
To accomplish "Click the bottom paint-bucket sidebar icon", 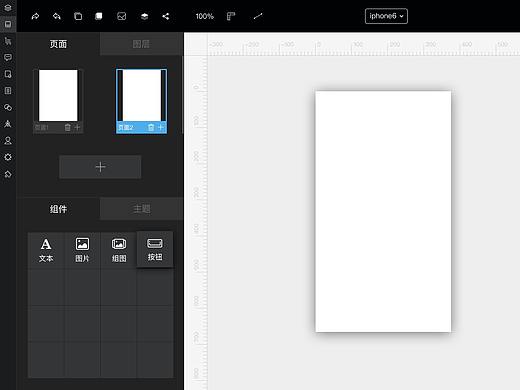I will [8, 174].
